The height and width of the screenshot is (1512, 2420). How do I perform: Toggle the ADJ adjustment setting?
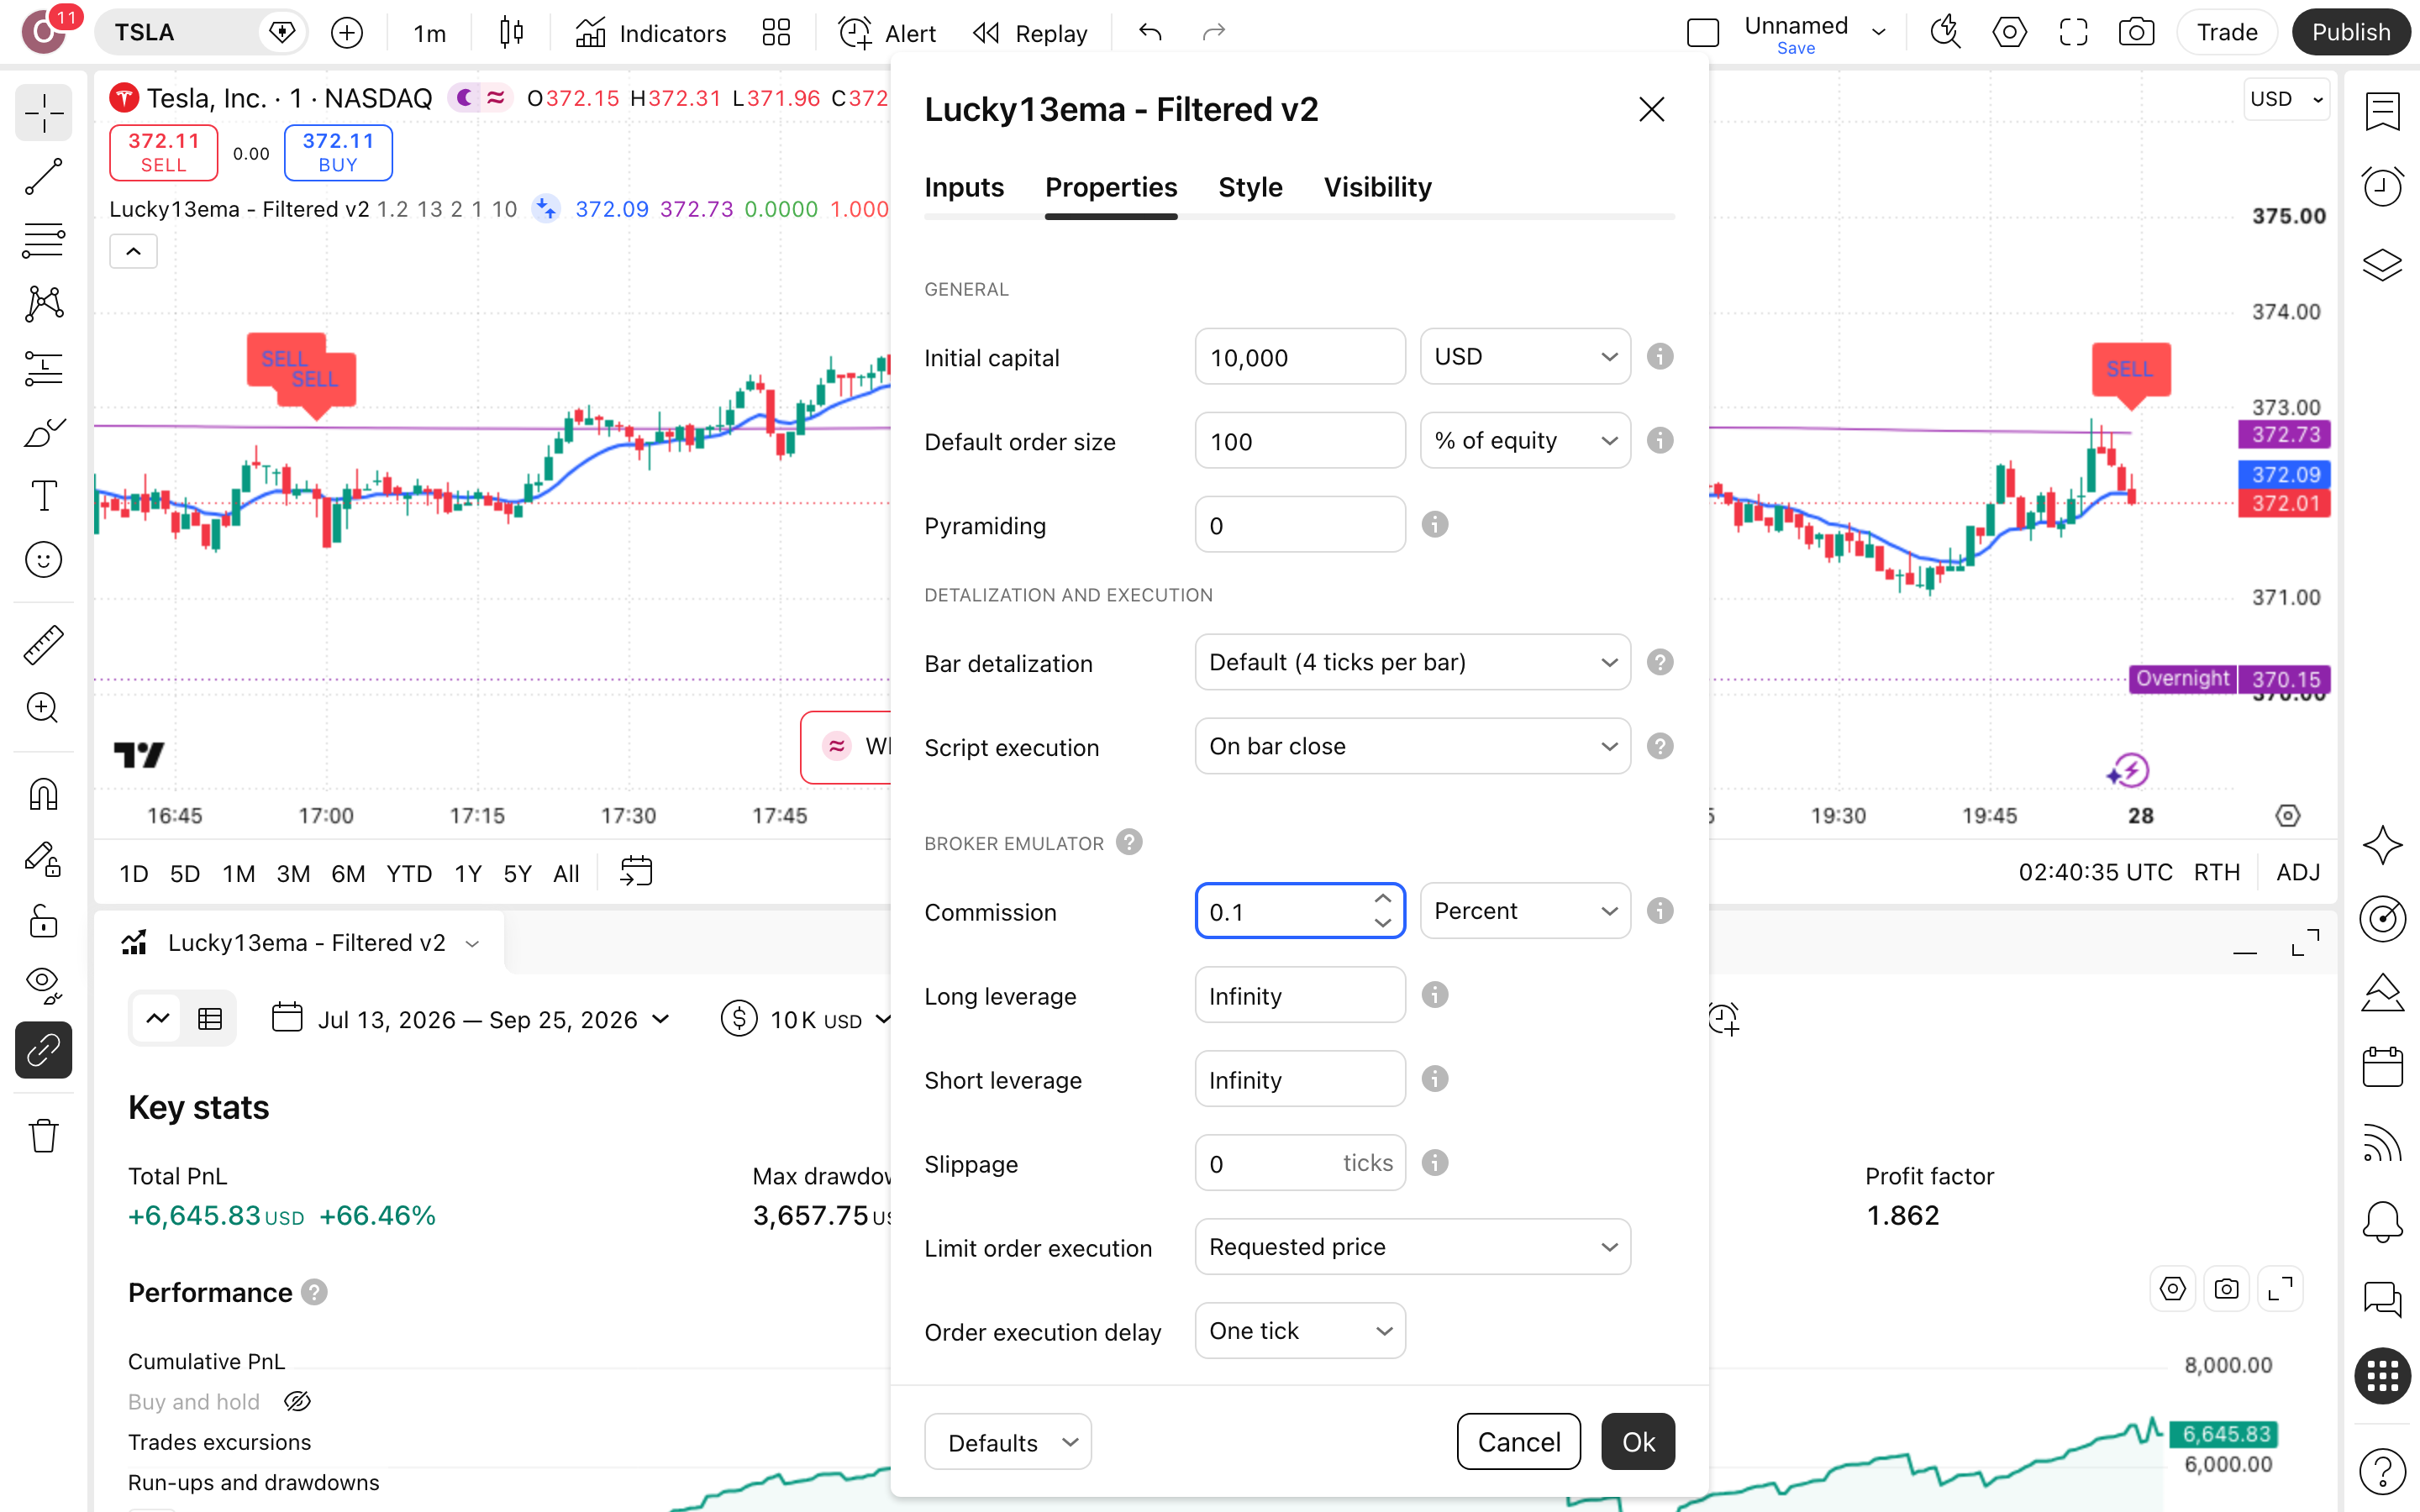click(2297, 872)
